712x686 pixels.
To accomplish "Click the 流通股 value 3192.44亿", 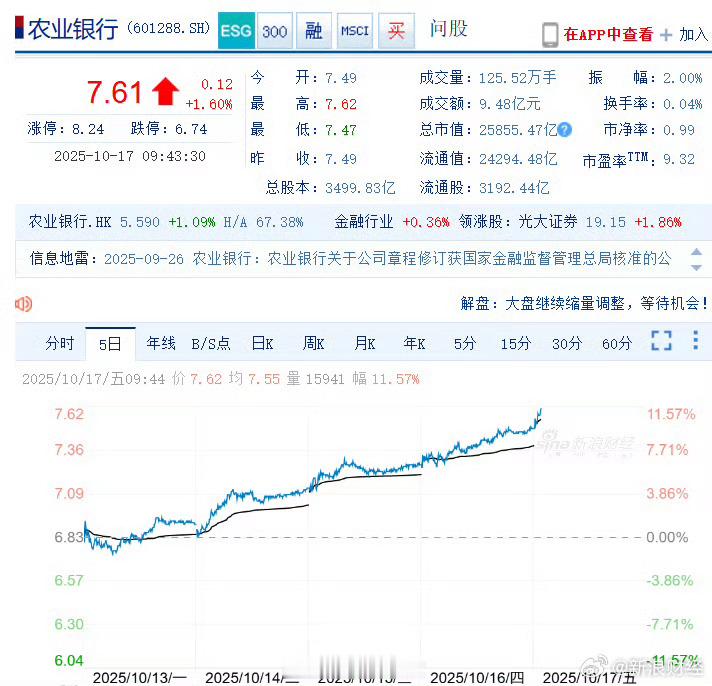I will click(x=514, y=188).
